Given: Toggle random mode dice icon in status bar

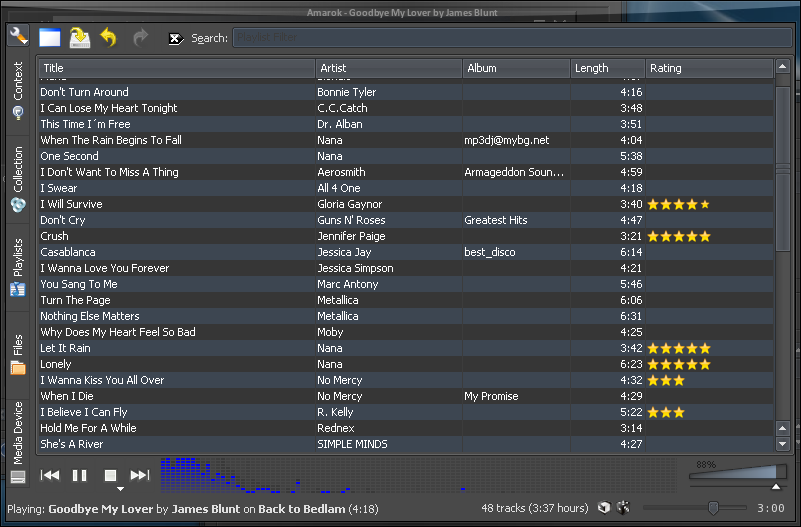Looking at the screenshot, I should coord(604,508).
